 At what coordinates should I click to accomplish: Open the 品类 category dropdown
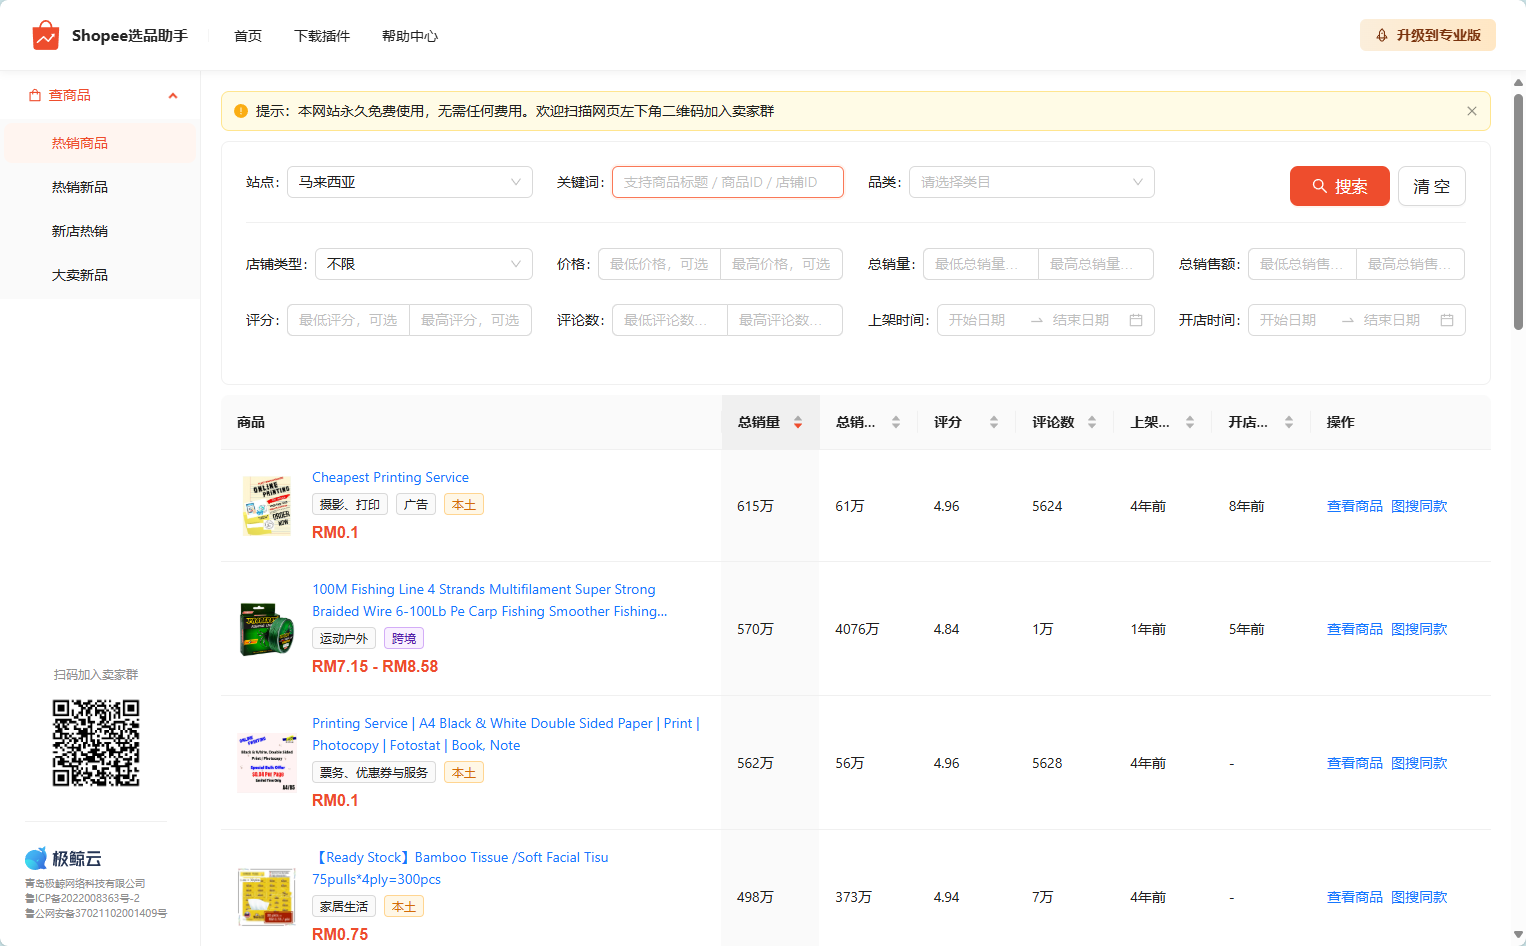coord(1032,182)
